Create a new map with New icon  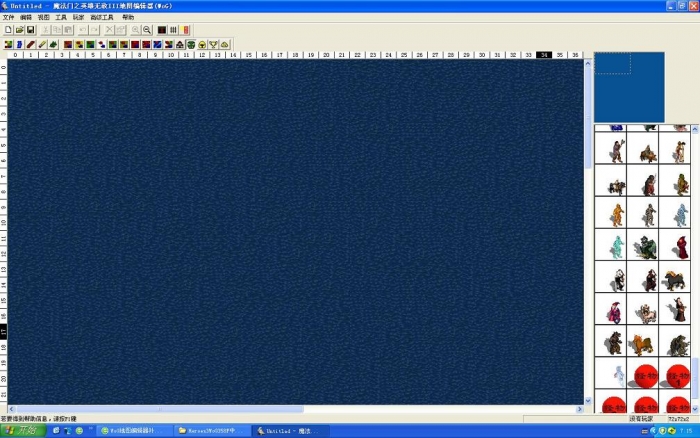point(8,30)
